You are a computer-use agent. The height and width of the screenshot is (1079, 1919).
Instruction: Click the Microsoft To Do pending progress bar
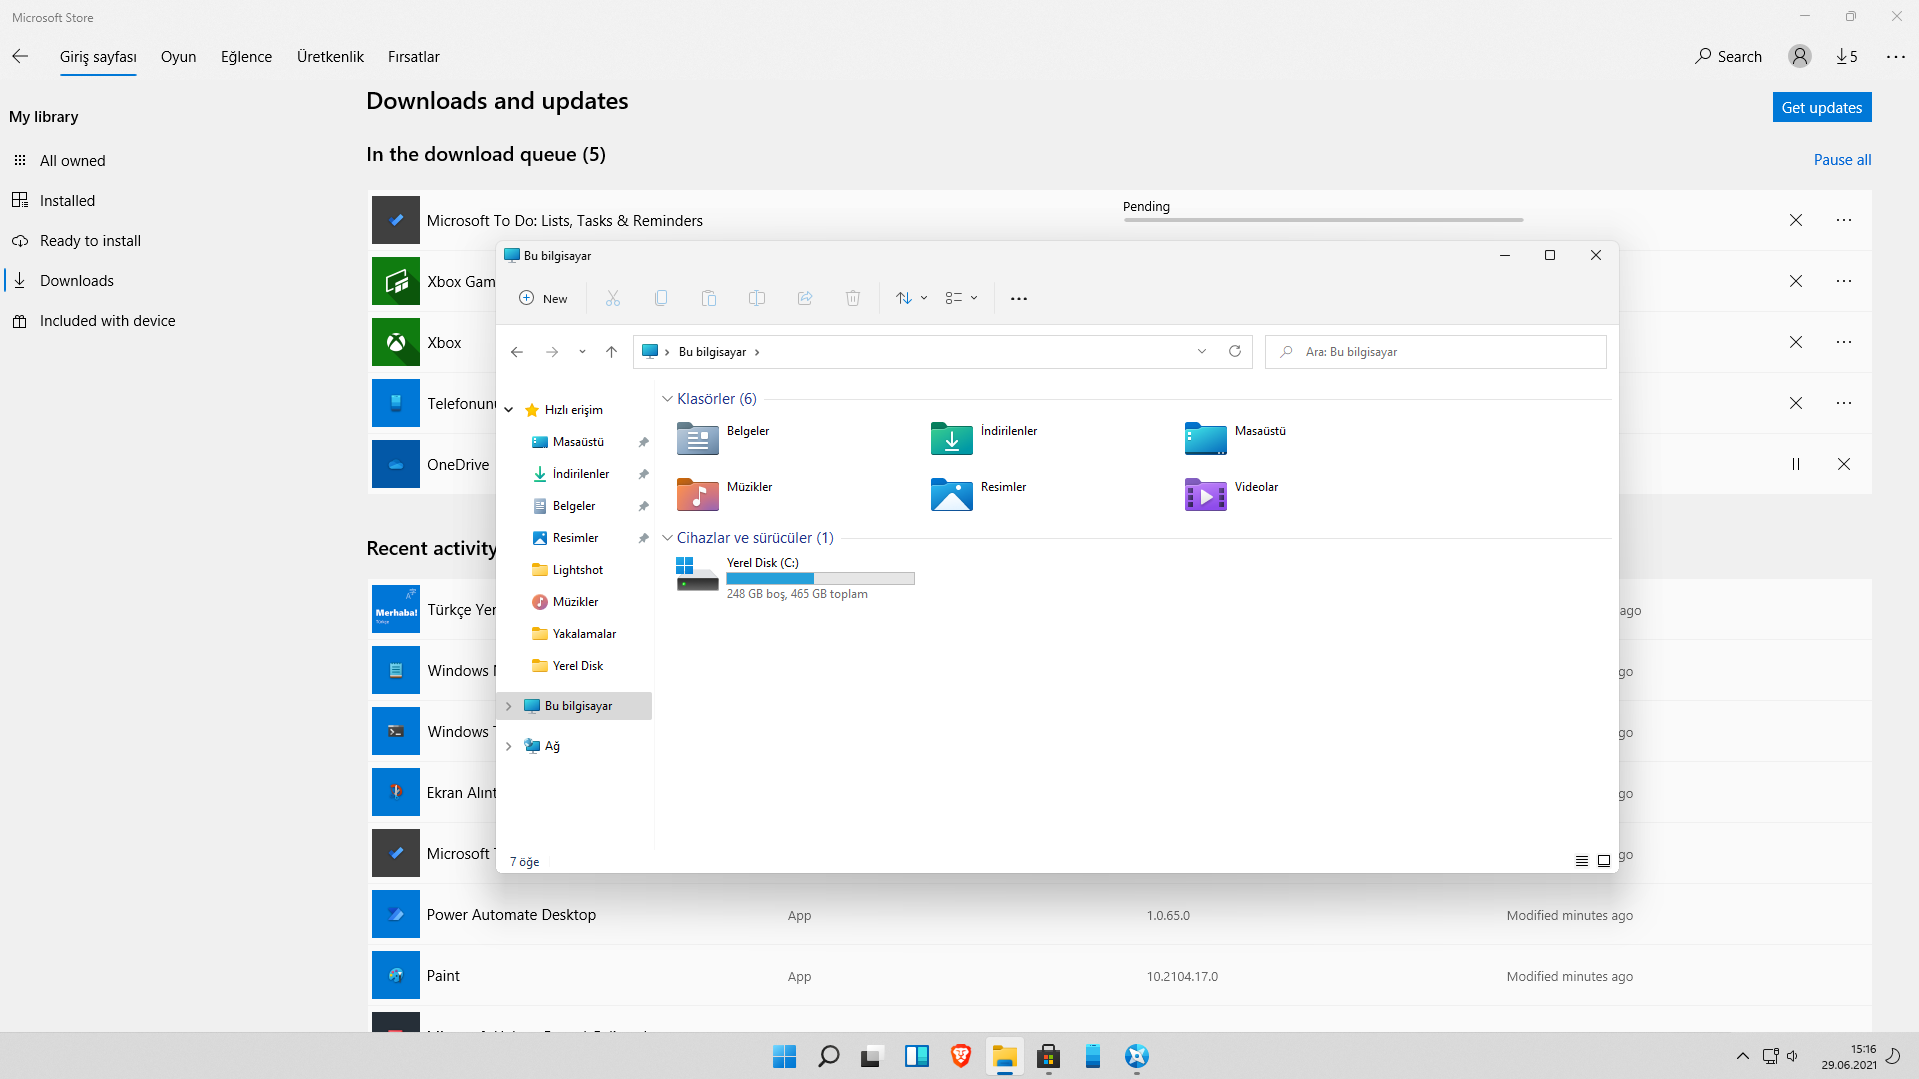[1323, 220]
